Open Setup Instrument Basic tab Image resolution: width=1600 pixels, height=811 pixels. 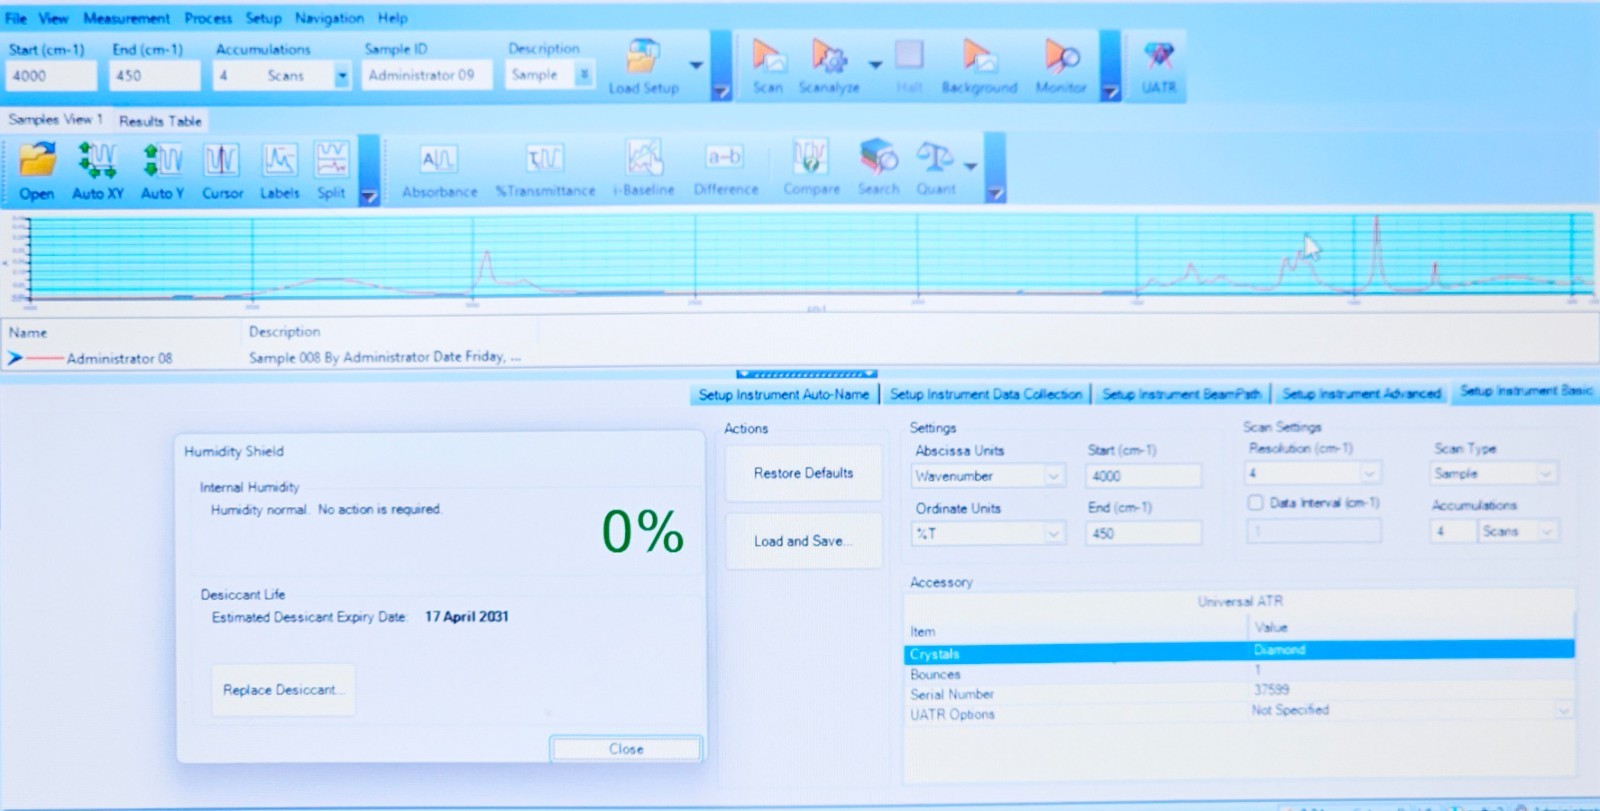tap(1526, 391)
